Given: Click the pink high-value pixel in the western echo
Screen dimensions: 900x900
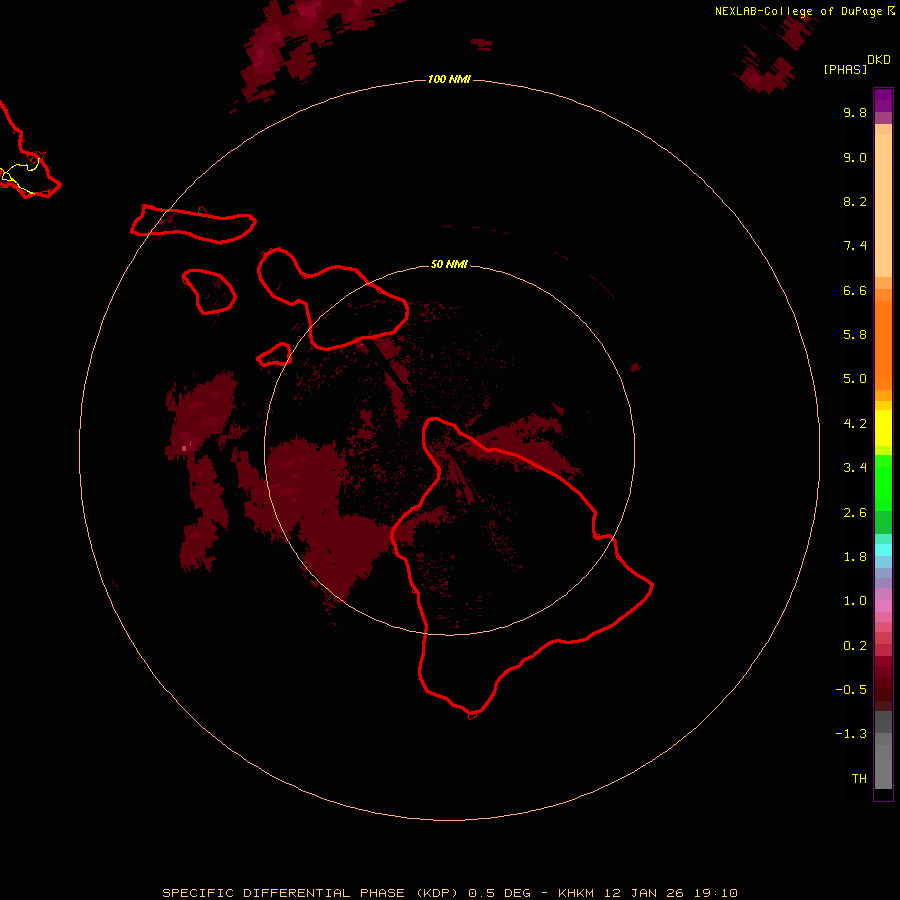Looking at the screenshot, I should tap(184, 448).
